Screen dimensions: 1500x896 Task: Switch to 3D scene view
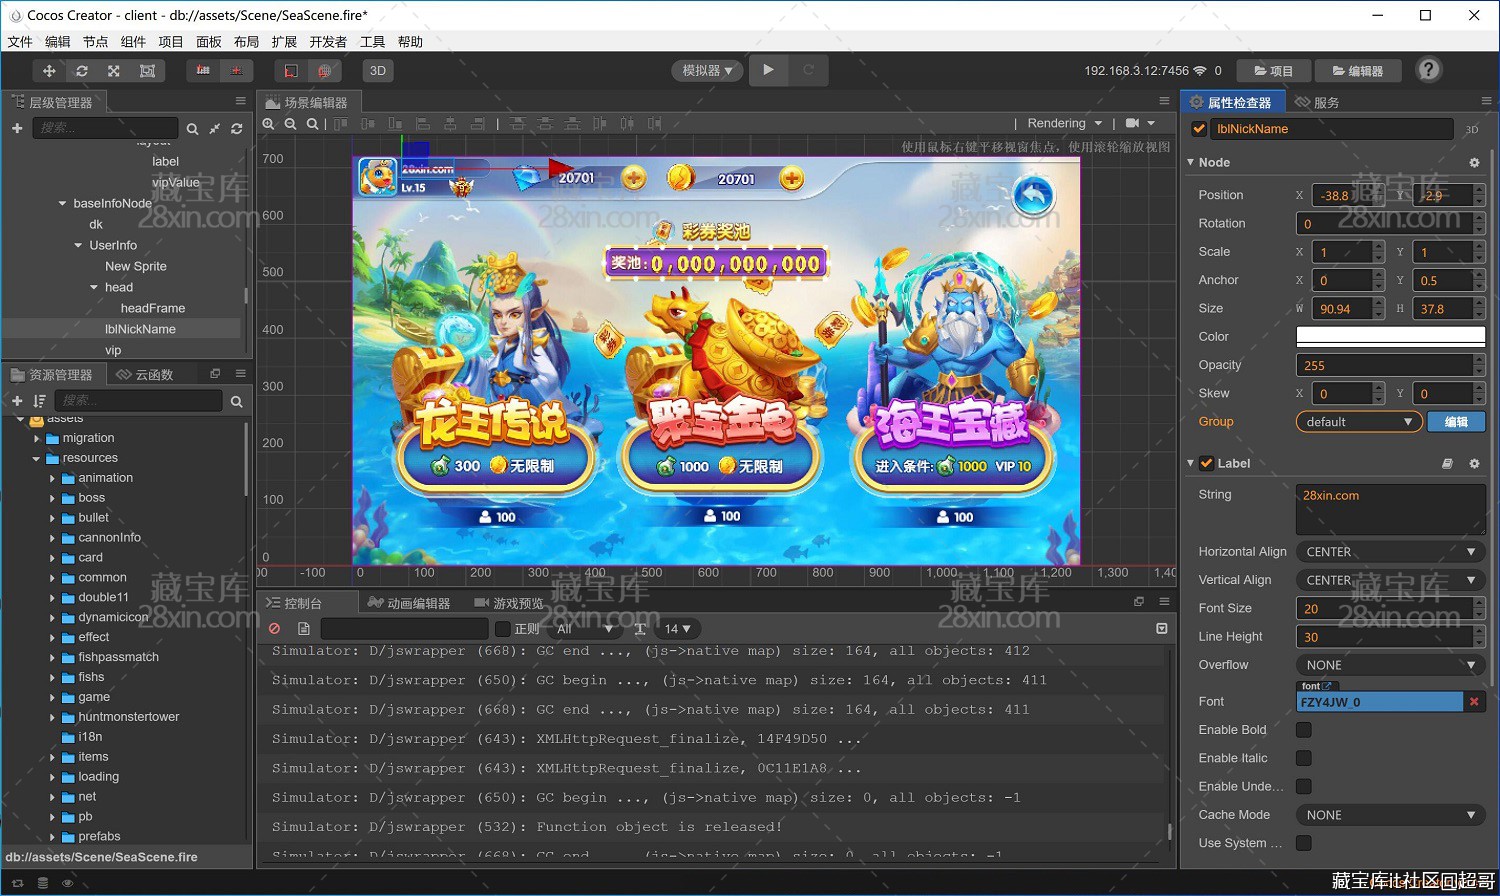(x=378, y=71)
